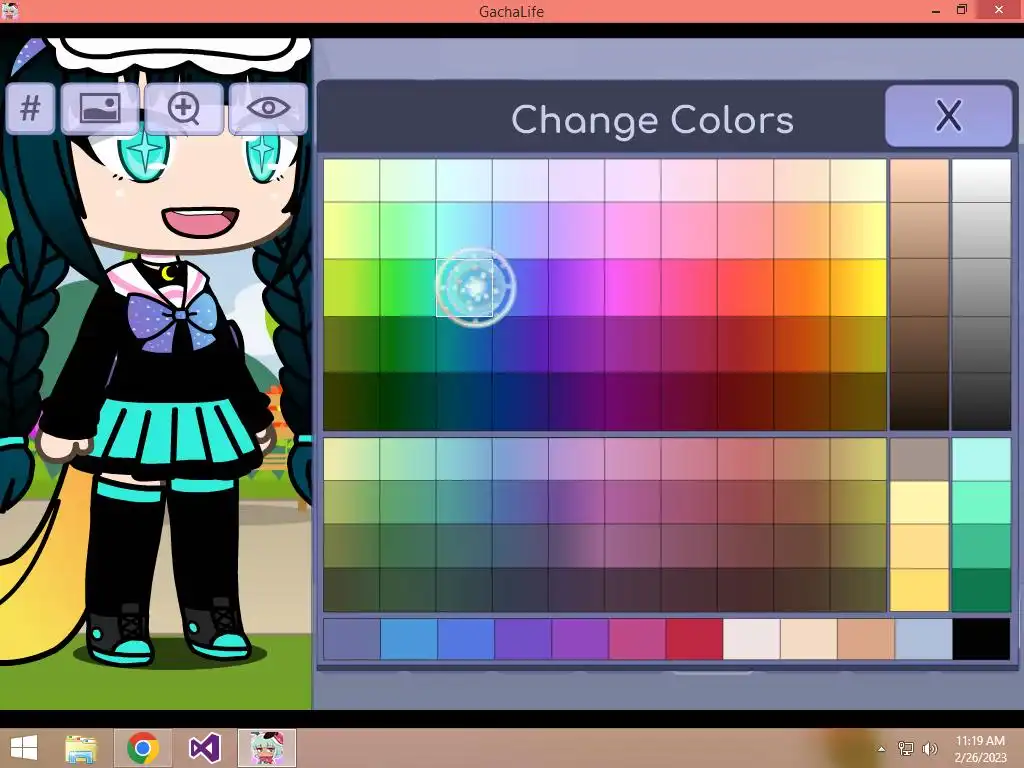Pick the deepest yellow swatch at the bottom of the yellow side column

(920, 590)
